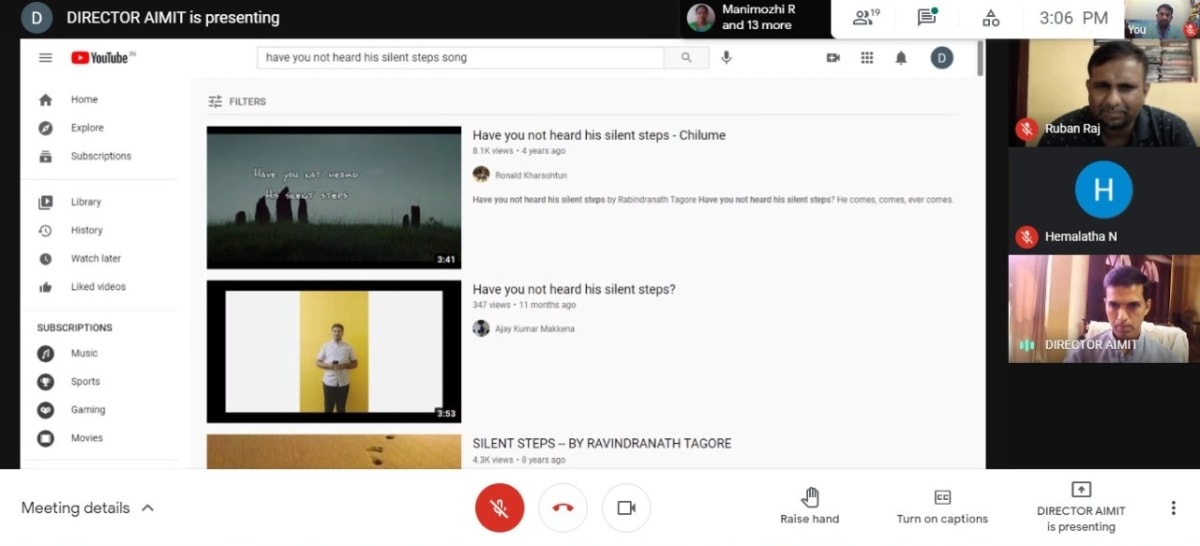Open the Meet chat messages icon

[928, 18]
